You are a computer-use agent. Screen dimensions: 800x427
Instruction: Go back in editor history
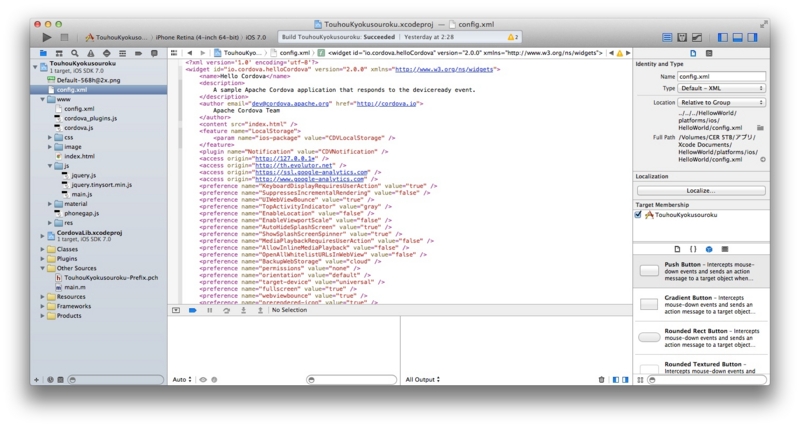[190, 53]
